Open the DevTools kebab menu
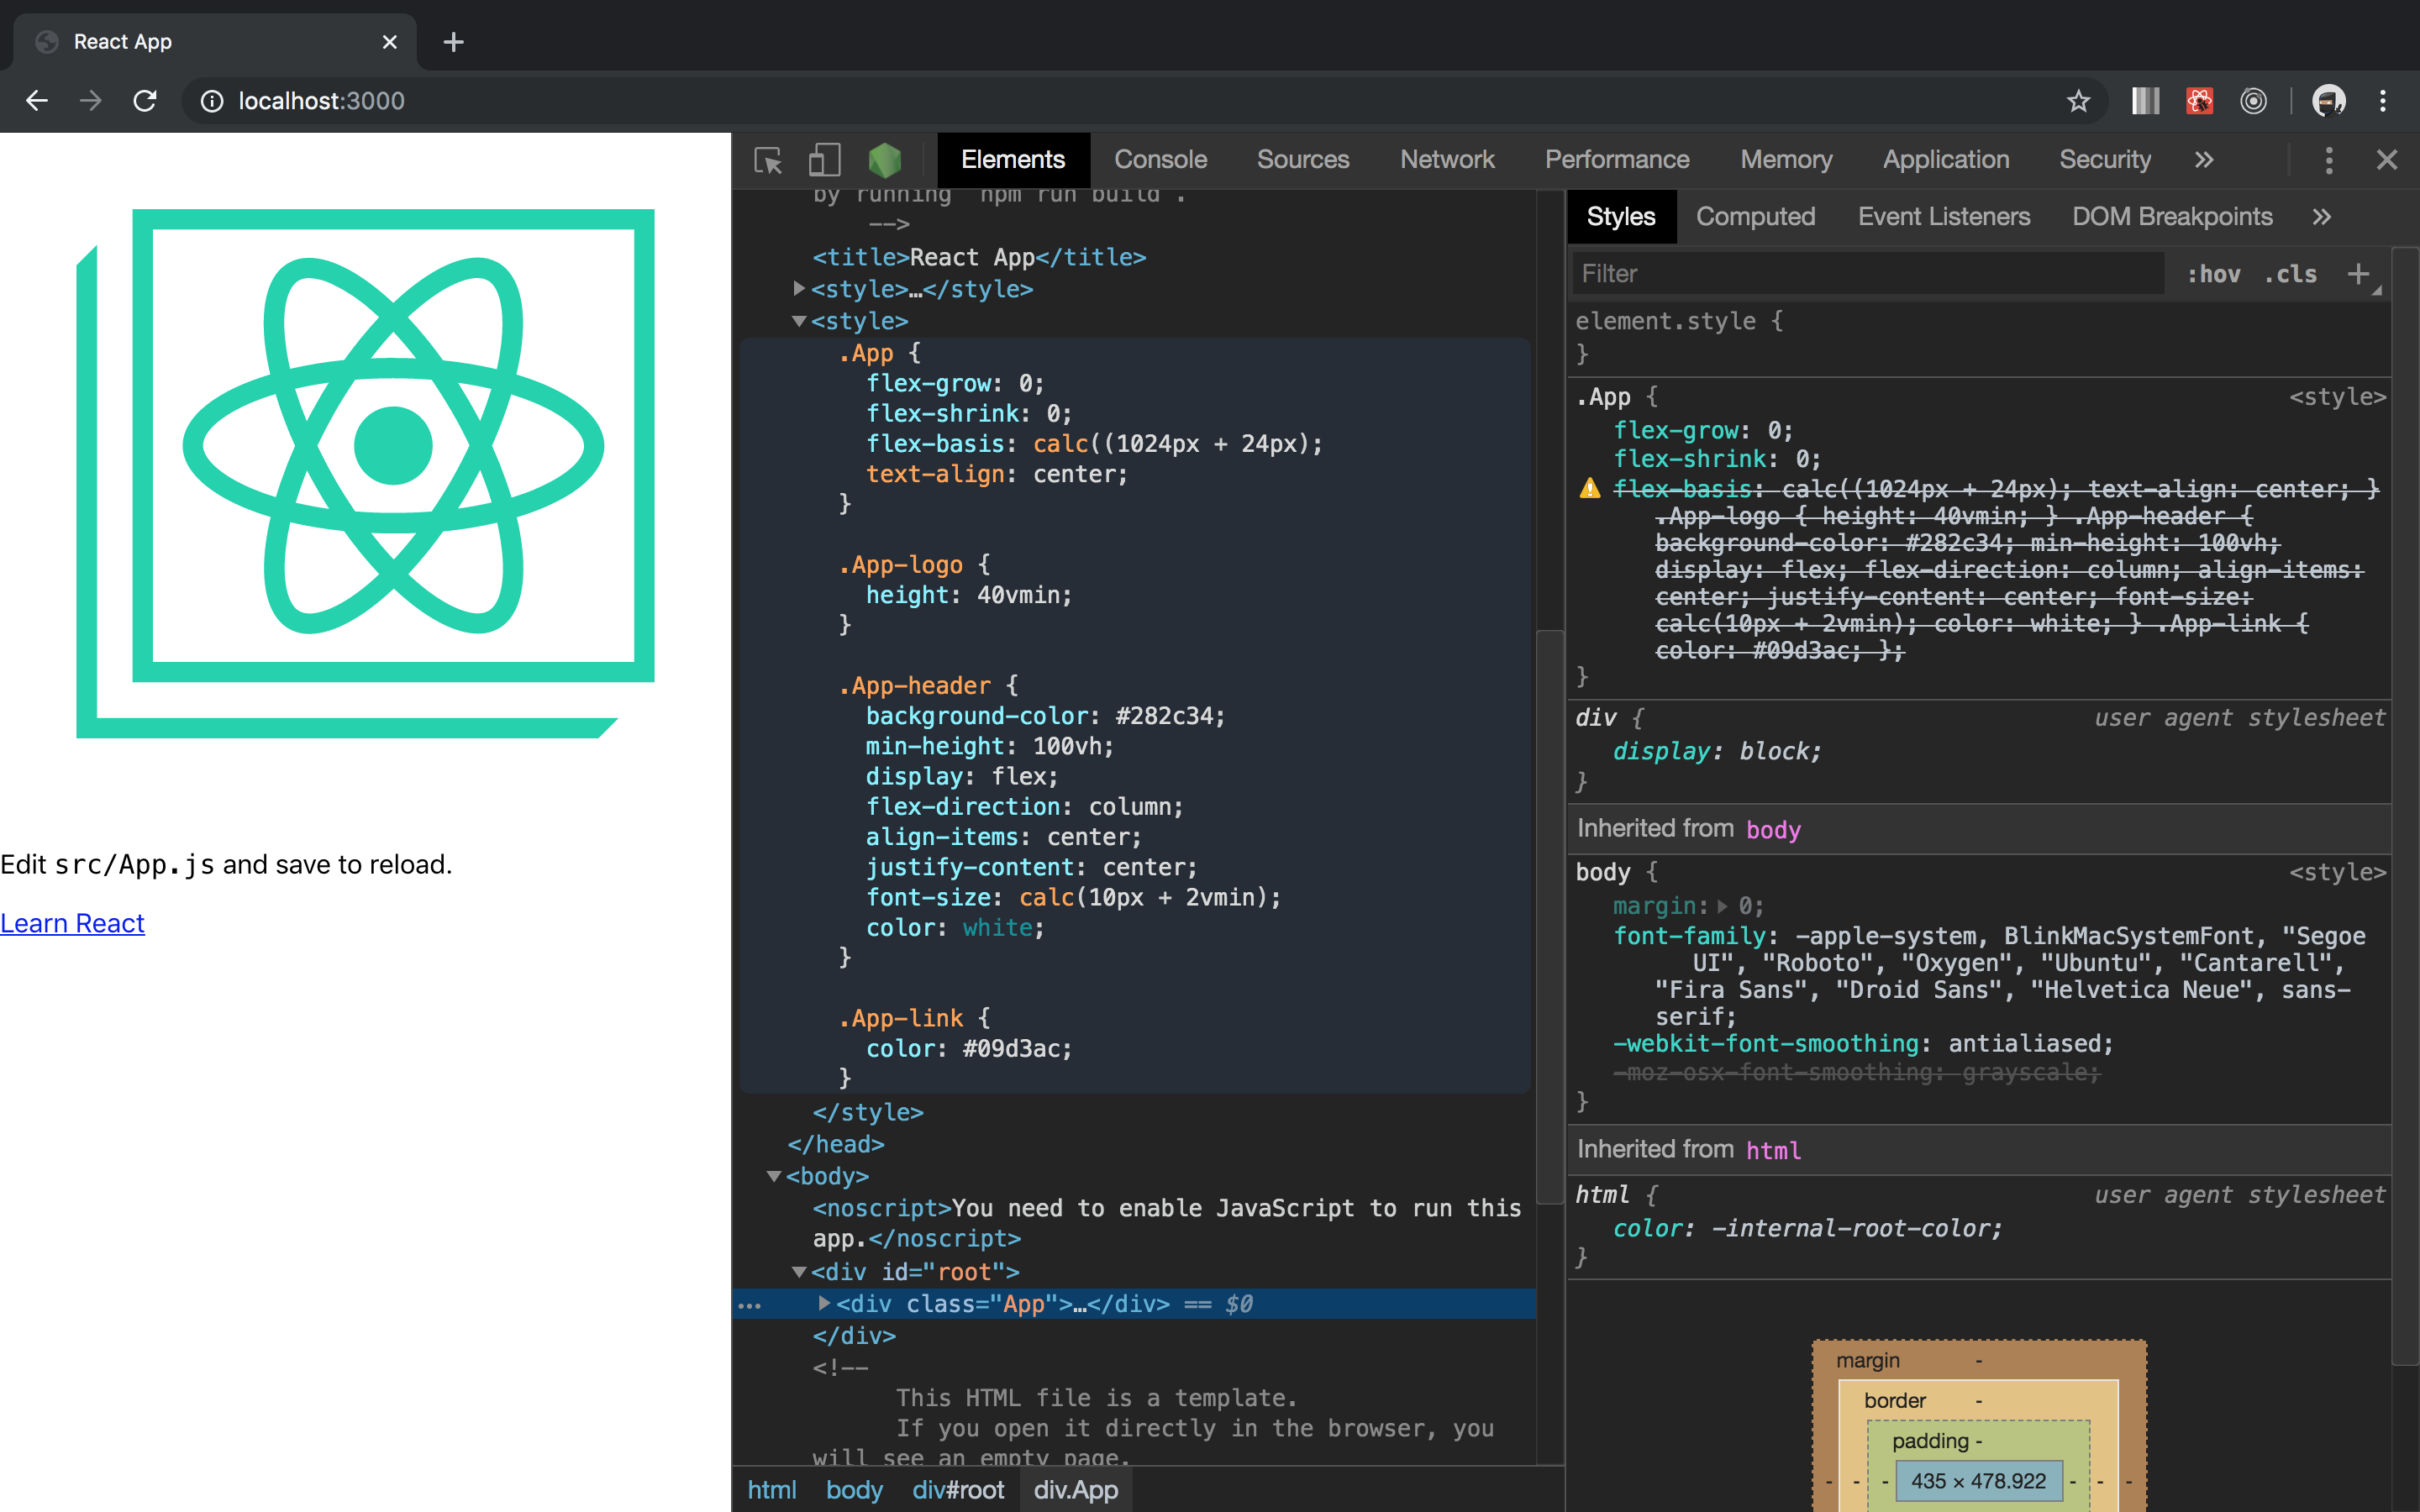Image resolution: width=2420 pixels, height=1512 pixels. (x=2329, y=160)
